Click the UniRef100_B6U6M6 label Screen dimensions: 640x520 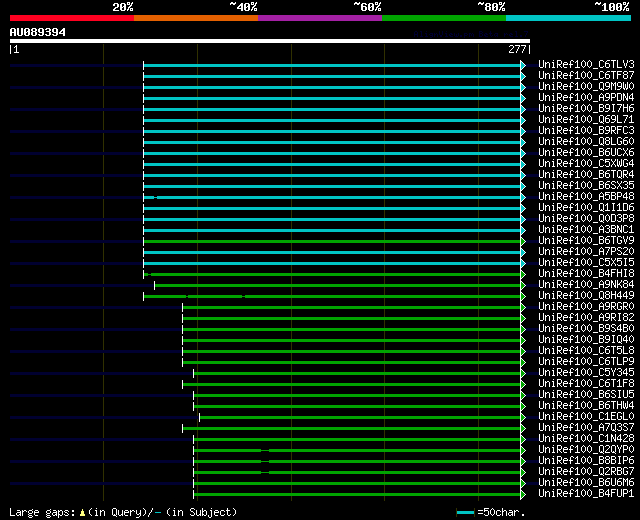tap(586, 483)
